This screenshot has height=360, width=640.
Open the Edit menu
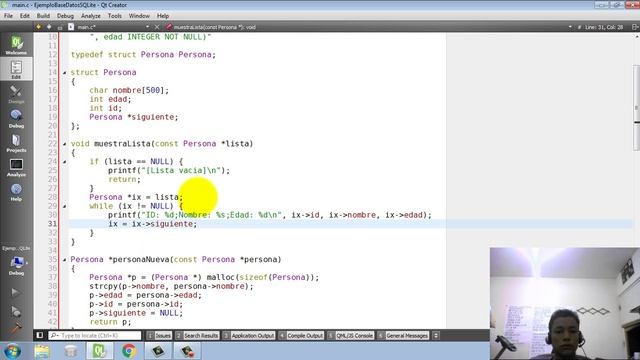tap(24, 16)
